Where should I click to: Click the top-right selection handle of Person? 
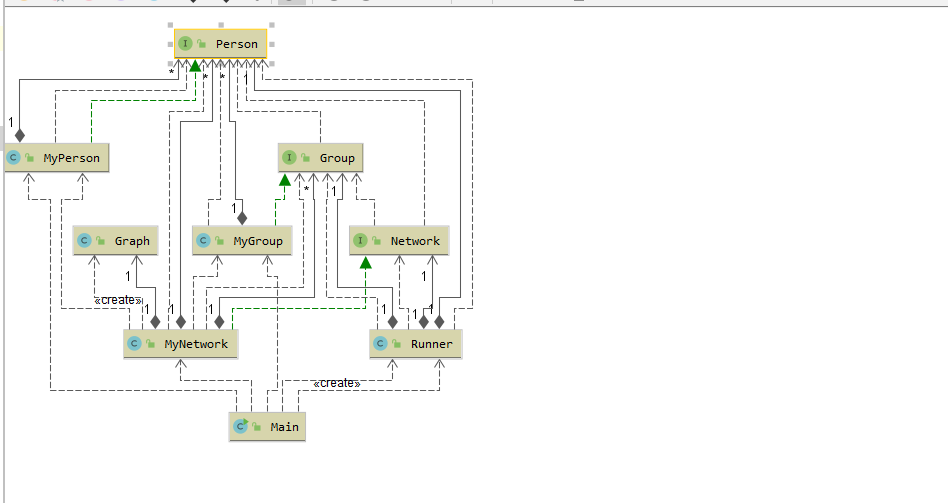272,25
